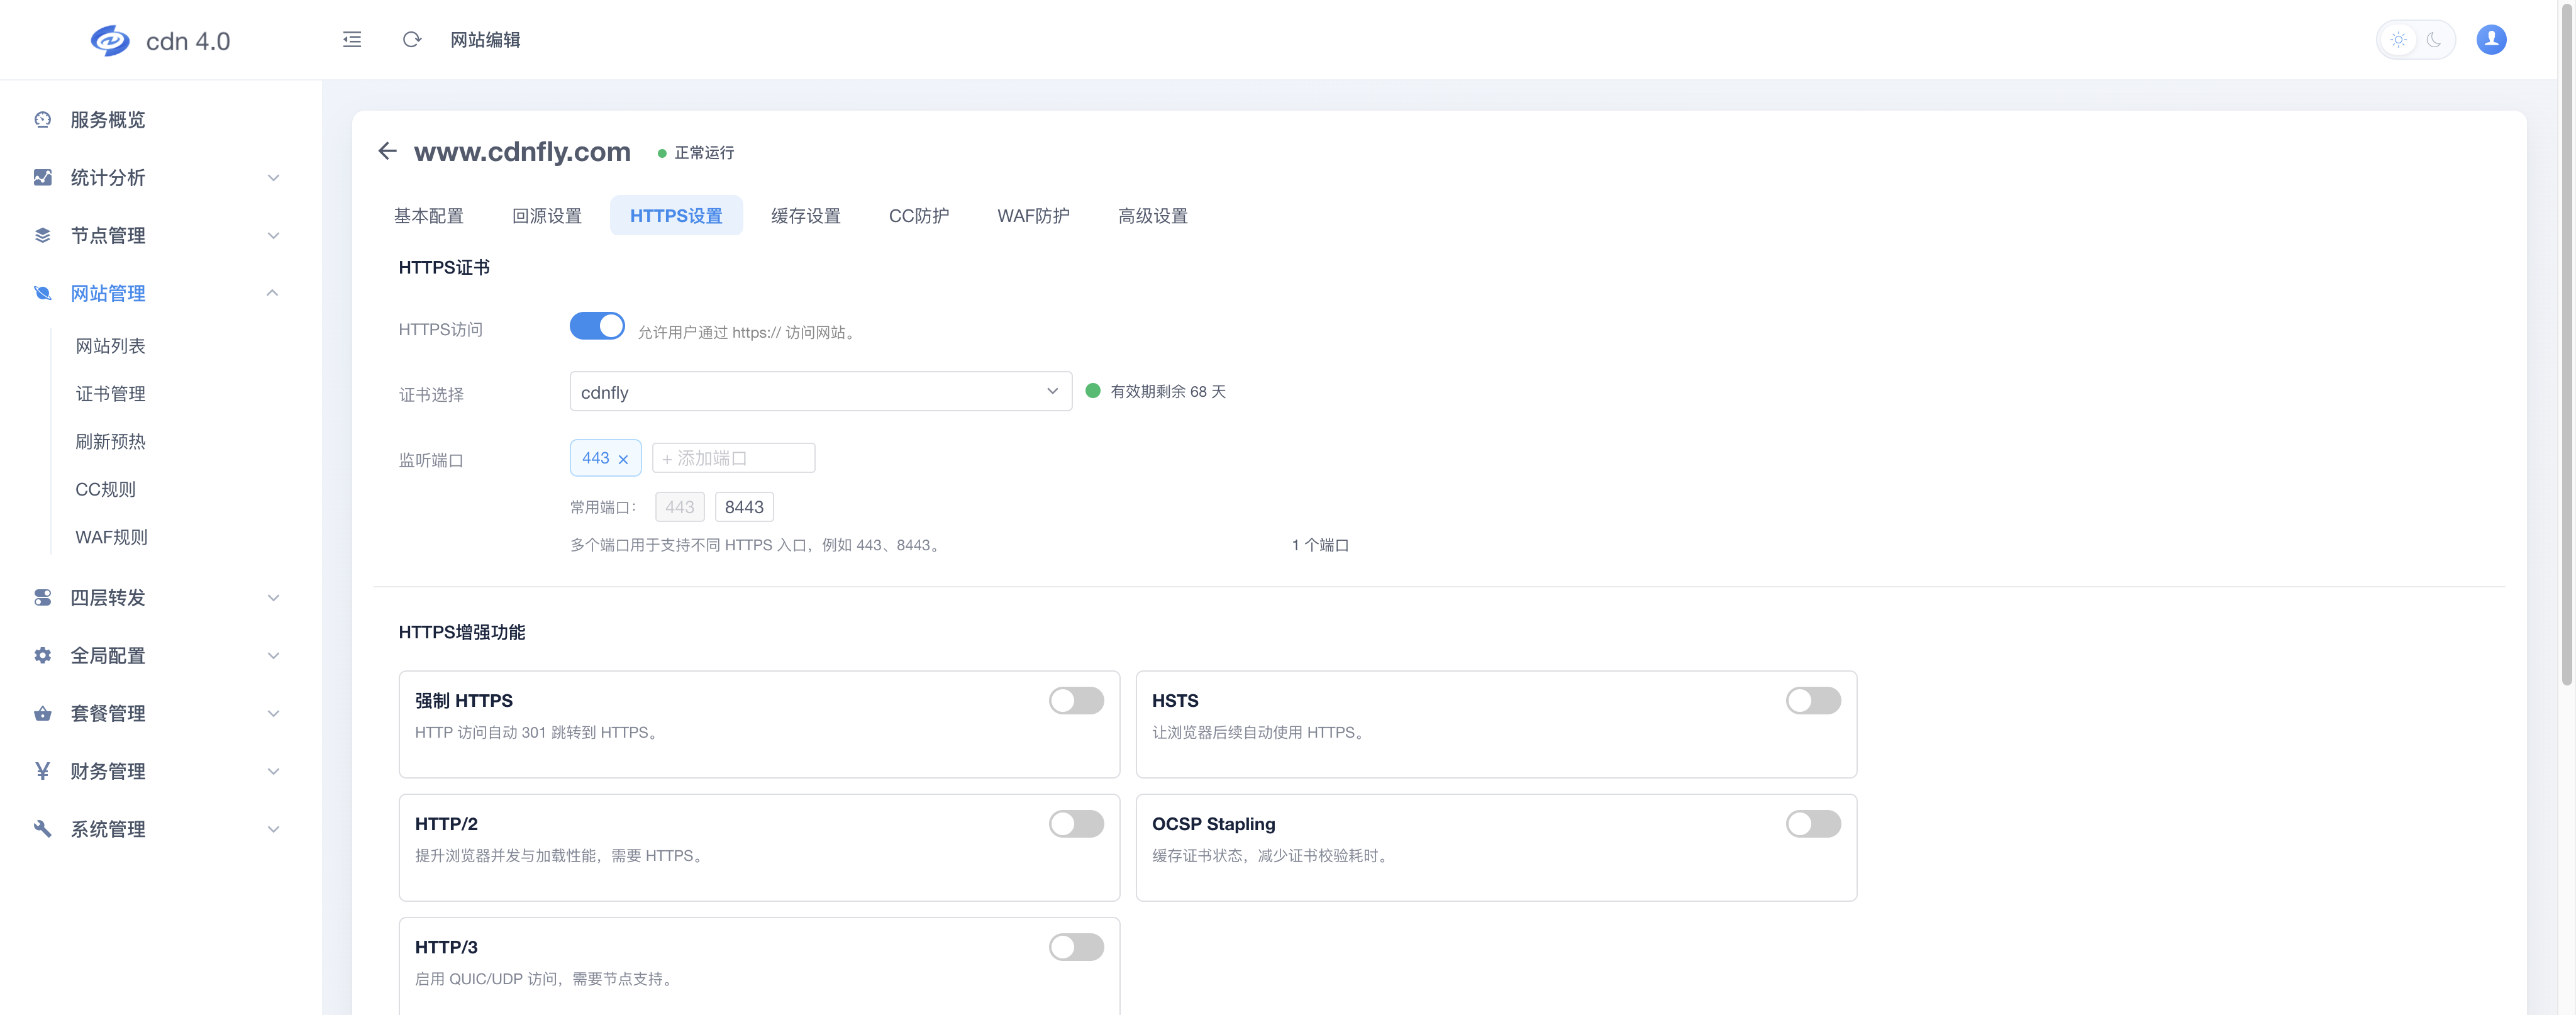Expand the 系统管理 menu chevron
Viewport: 2576px width, 1015px height.
coord(273,829)
